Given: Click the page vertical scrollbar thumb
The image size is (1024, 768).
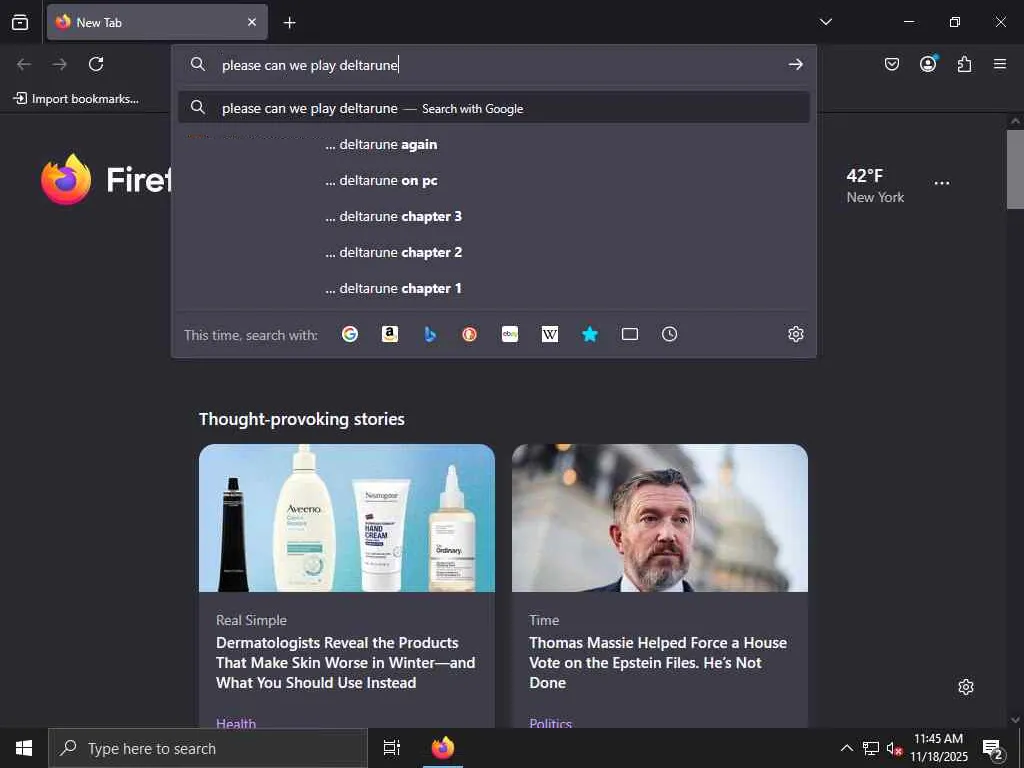Looking at the screenshot, I should click(x=1015, y=169).
